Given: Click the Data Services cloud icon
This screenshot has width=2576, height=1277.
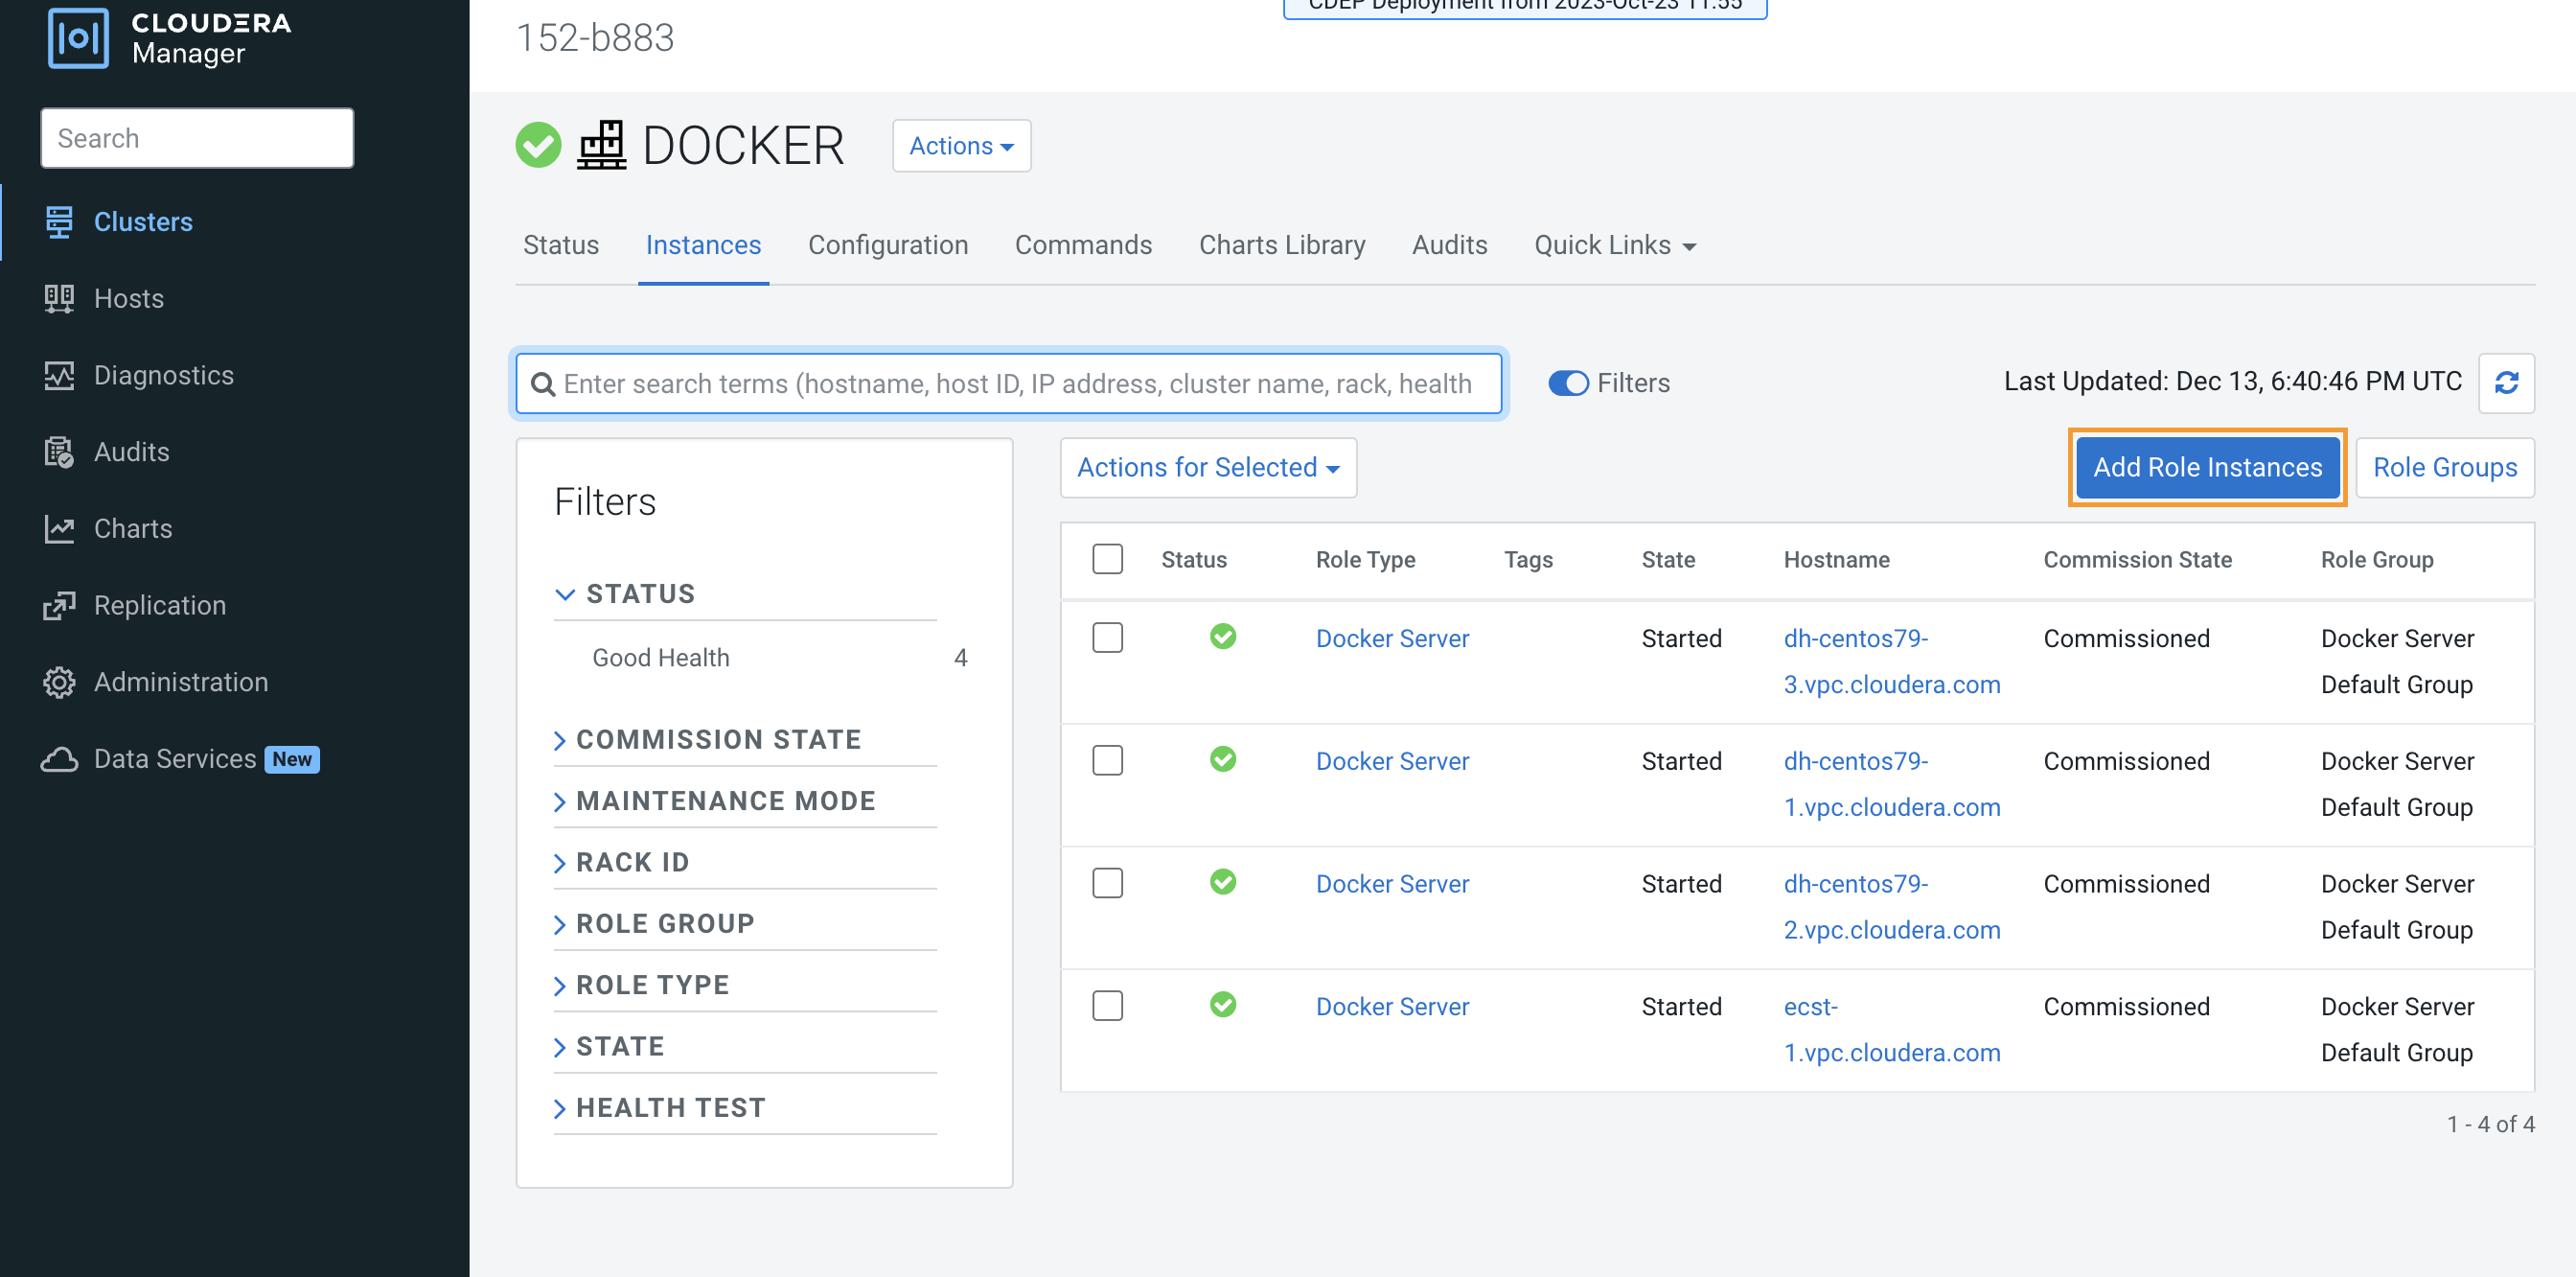Looking at the screenshot, I should click(59, 760).
